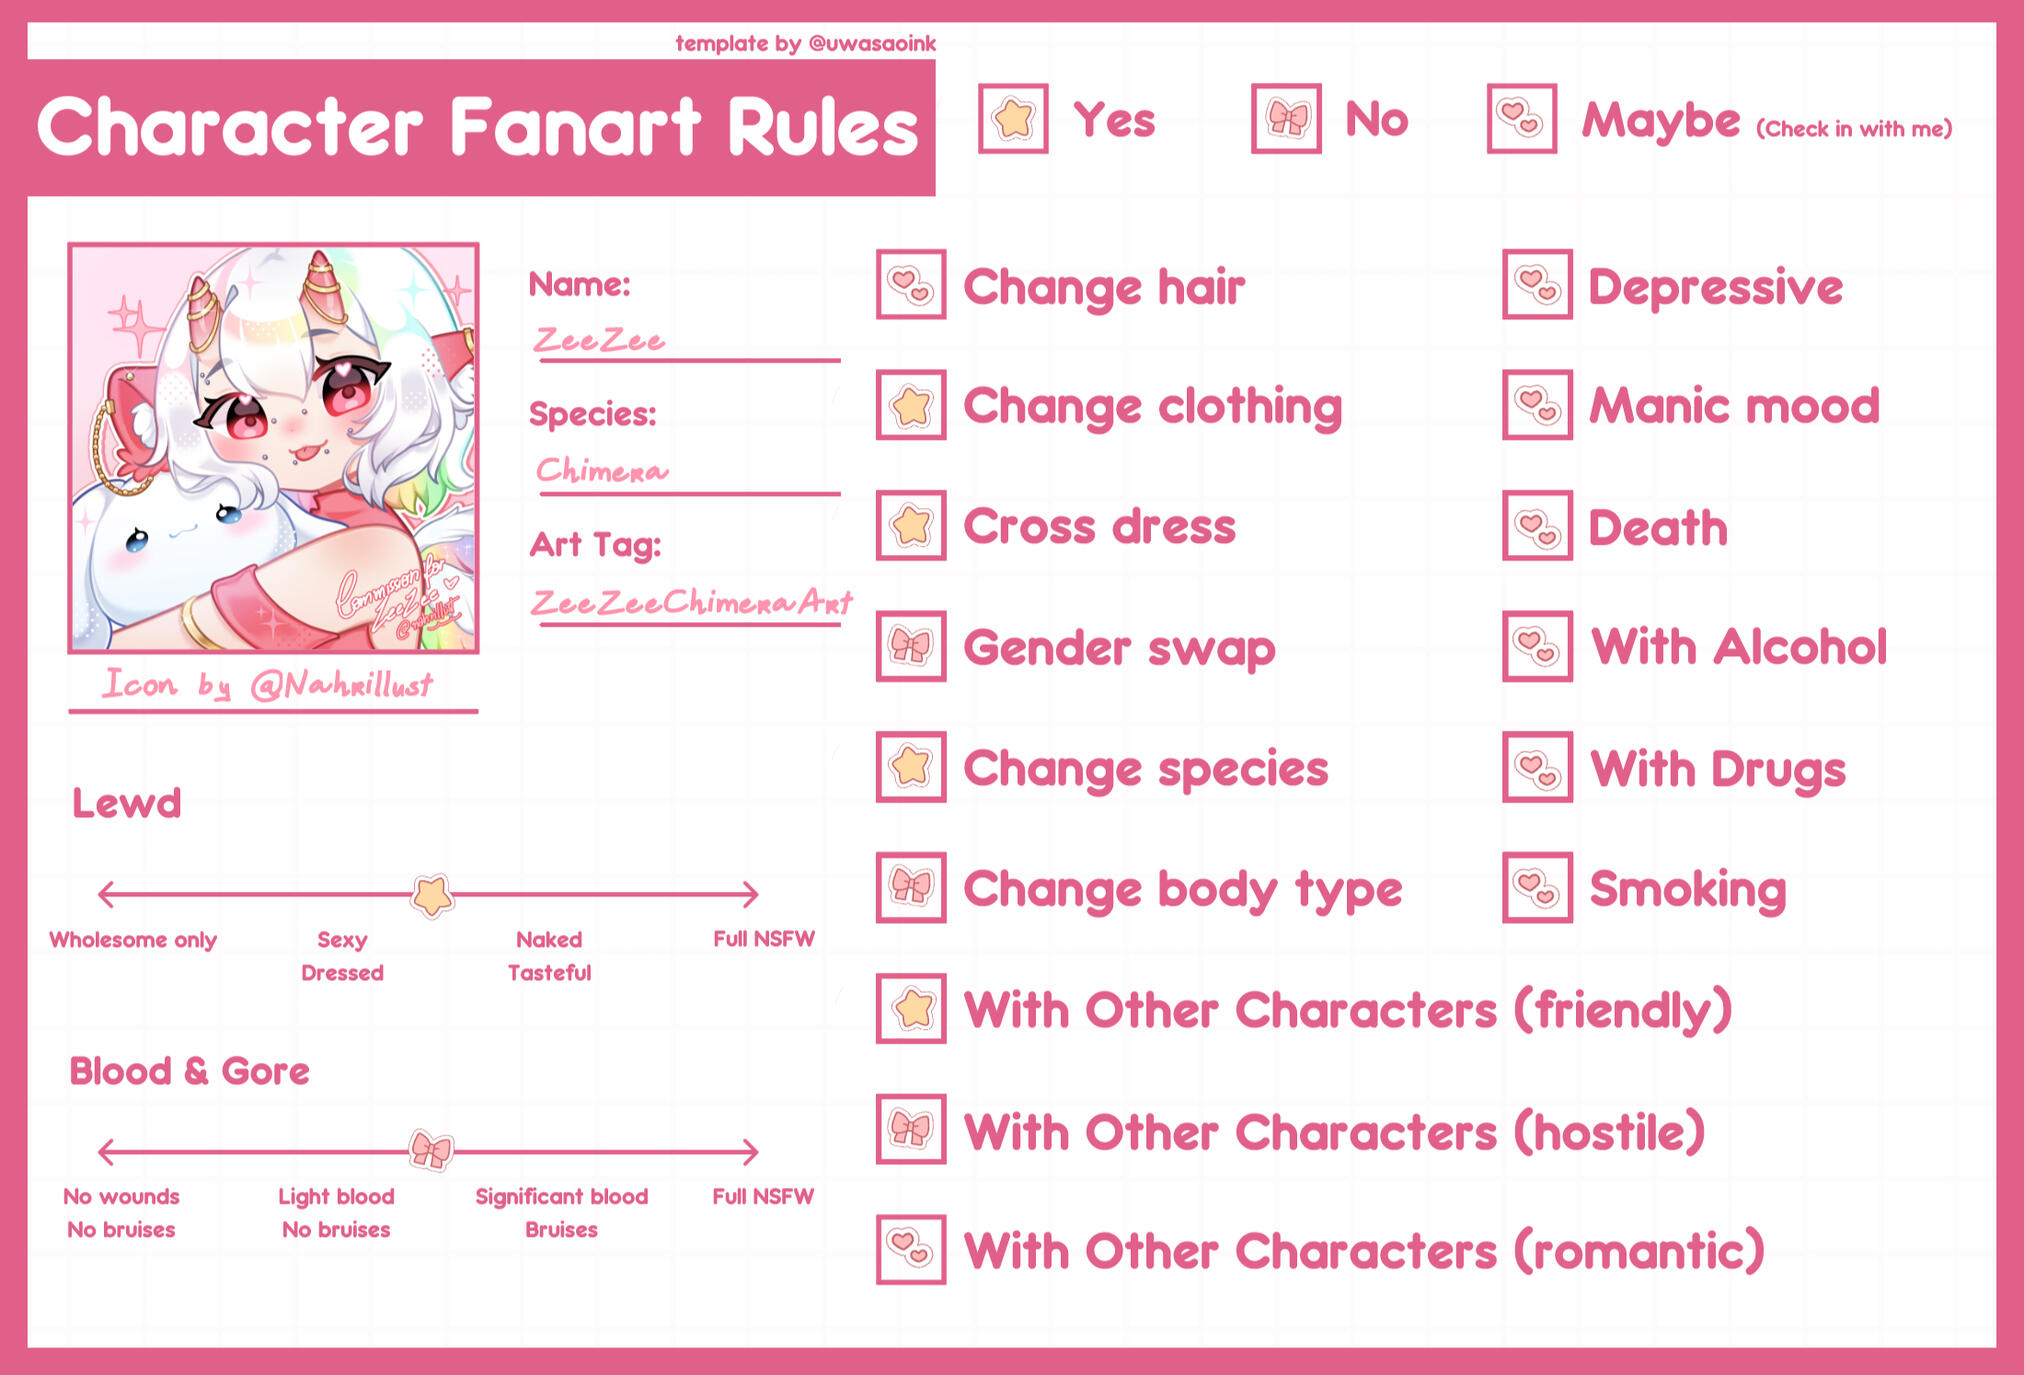Click the Icon by @Nahrillust credit
This screenshot has height=1375, width=2024.
[268, 685]
